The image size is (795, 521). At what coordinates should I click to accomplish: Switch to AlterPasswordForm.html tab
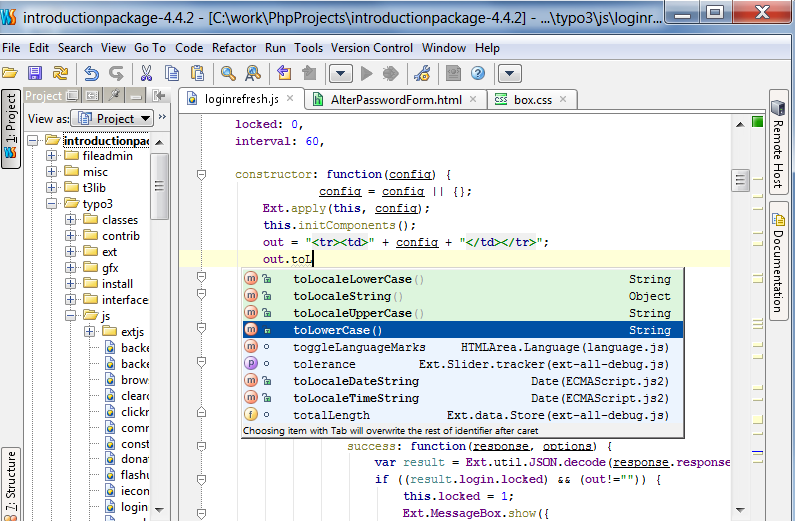pyautogui.click(x=395, y=100)
